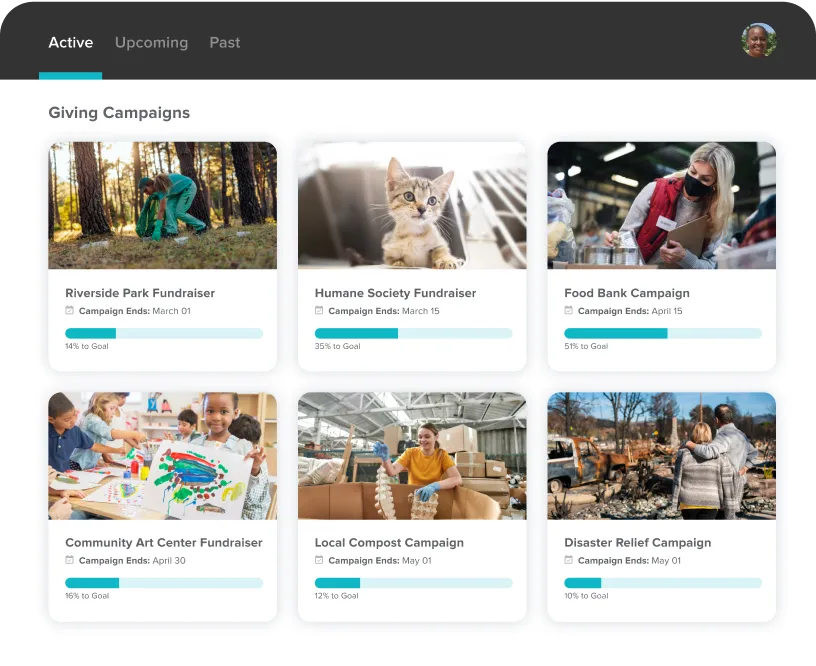
Task: Click the forest cleanup photo thumbnail
Action: pyautogui.click(x=163, y=206)
